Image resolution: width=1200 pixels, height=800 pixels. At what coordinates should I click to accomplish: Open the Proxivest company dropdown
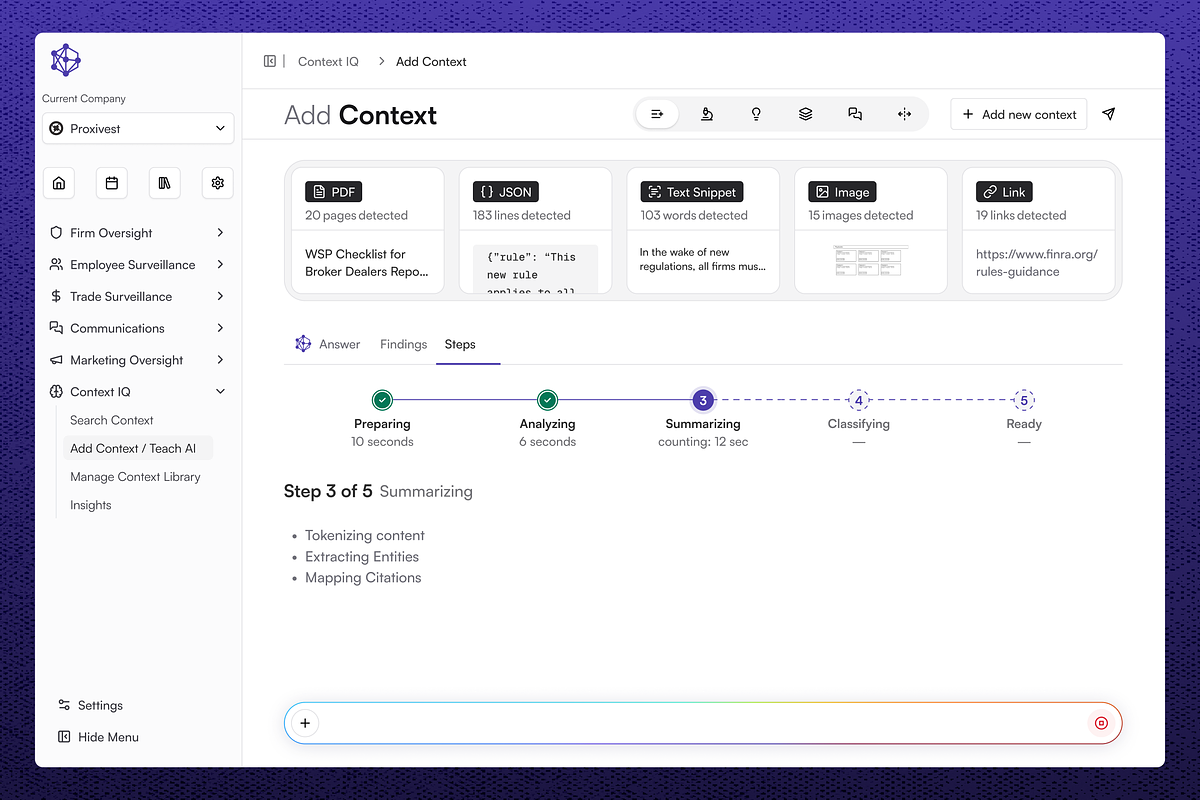[137, 128]
